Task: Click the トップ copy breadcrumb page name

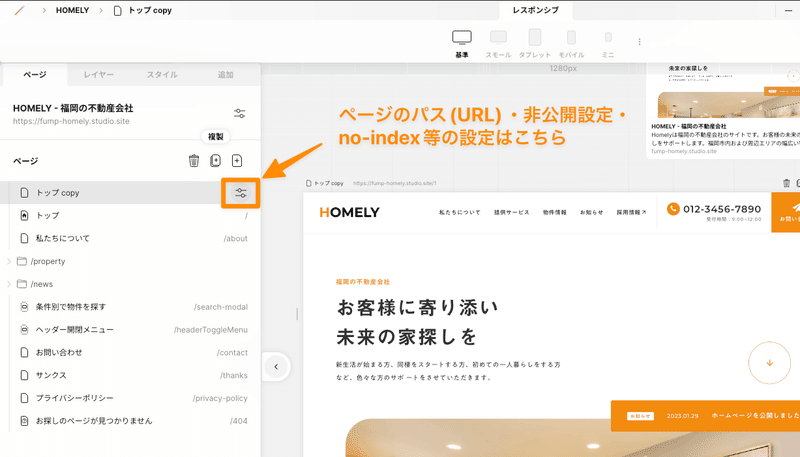Action: (x=150, y=10)
